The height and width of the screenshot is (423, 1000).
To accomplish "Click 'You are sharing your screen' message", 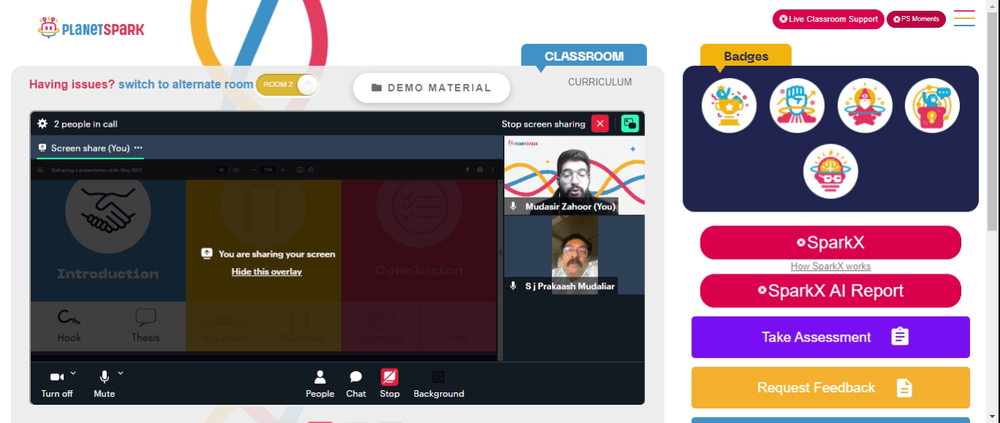I will [x=277, y=254].
